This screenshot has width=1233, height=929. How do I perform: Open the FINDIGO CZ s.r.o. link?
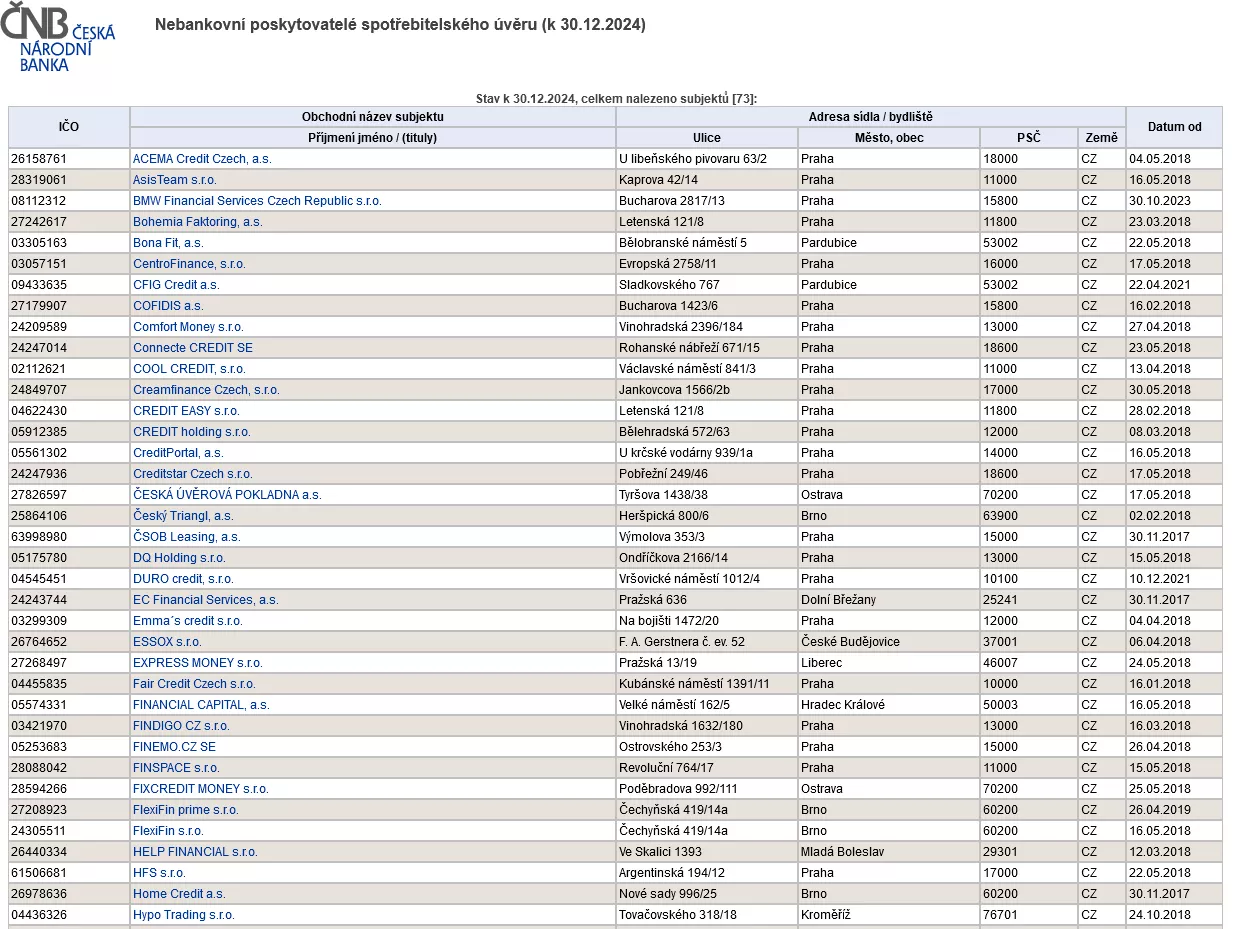(181, 726)
